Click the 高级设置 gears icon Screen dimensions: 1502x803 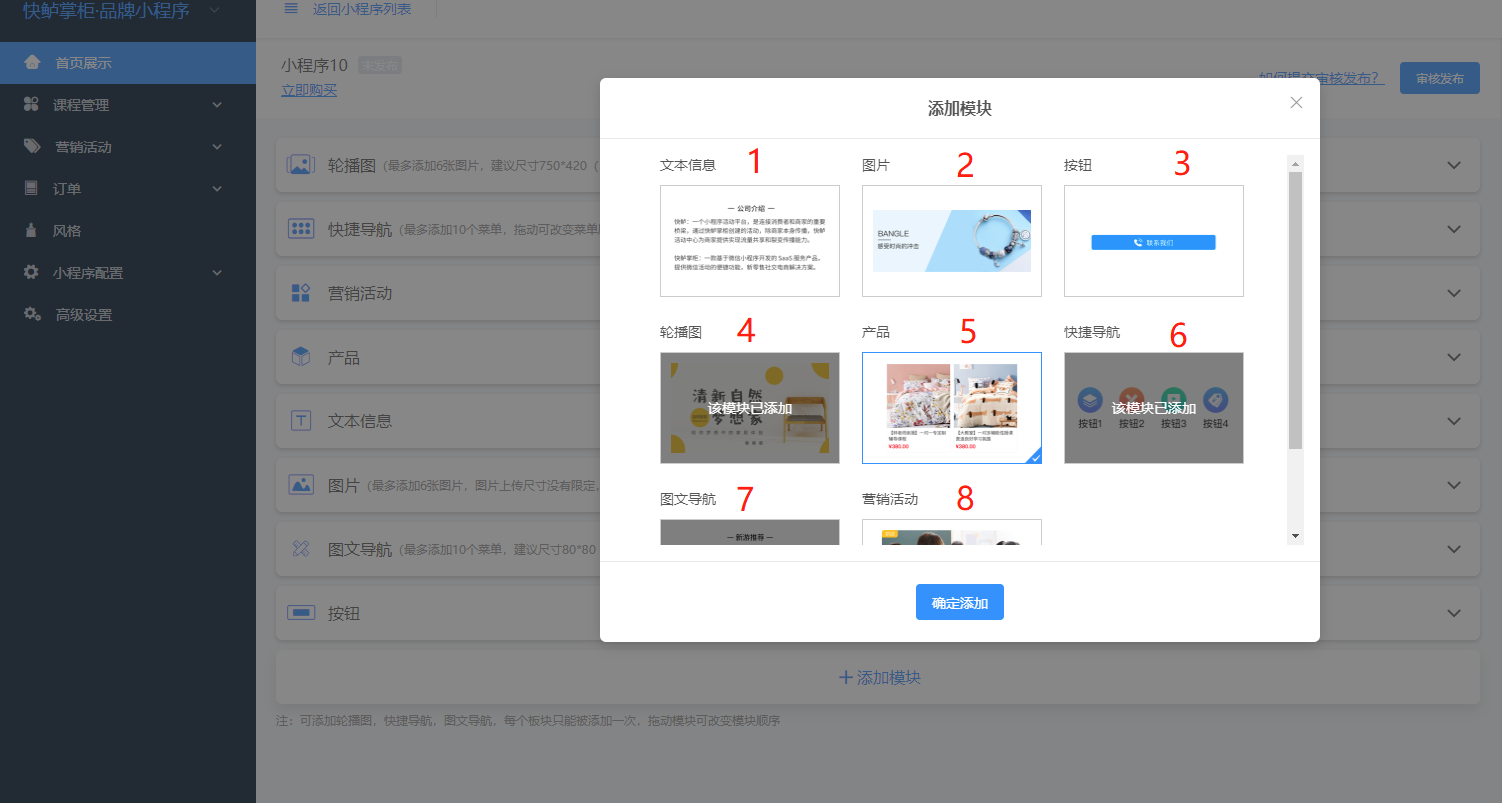(x=32, y=315)
